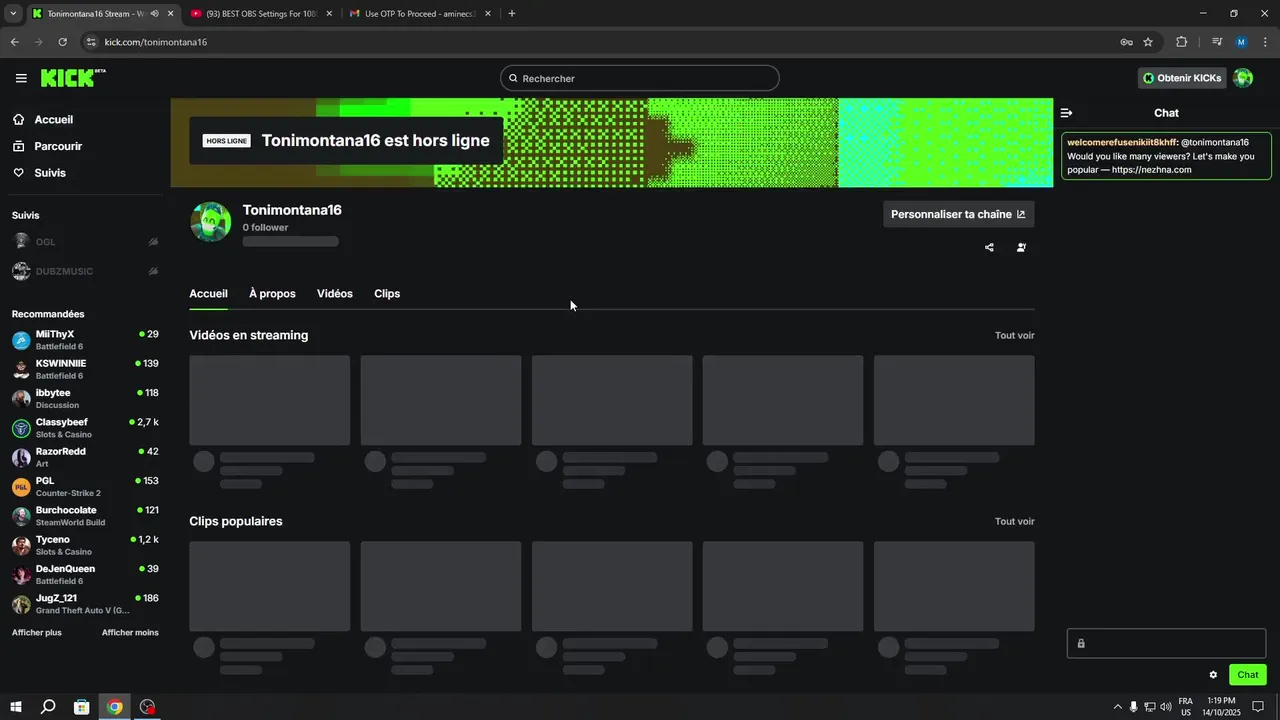Open JugZ_121 channel avatar
The image size is (1280, 720).
pos(21,605)
